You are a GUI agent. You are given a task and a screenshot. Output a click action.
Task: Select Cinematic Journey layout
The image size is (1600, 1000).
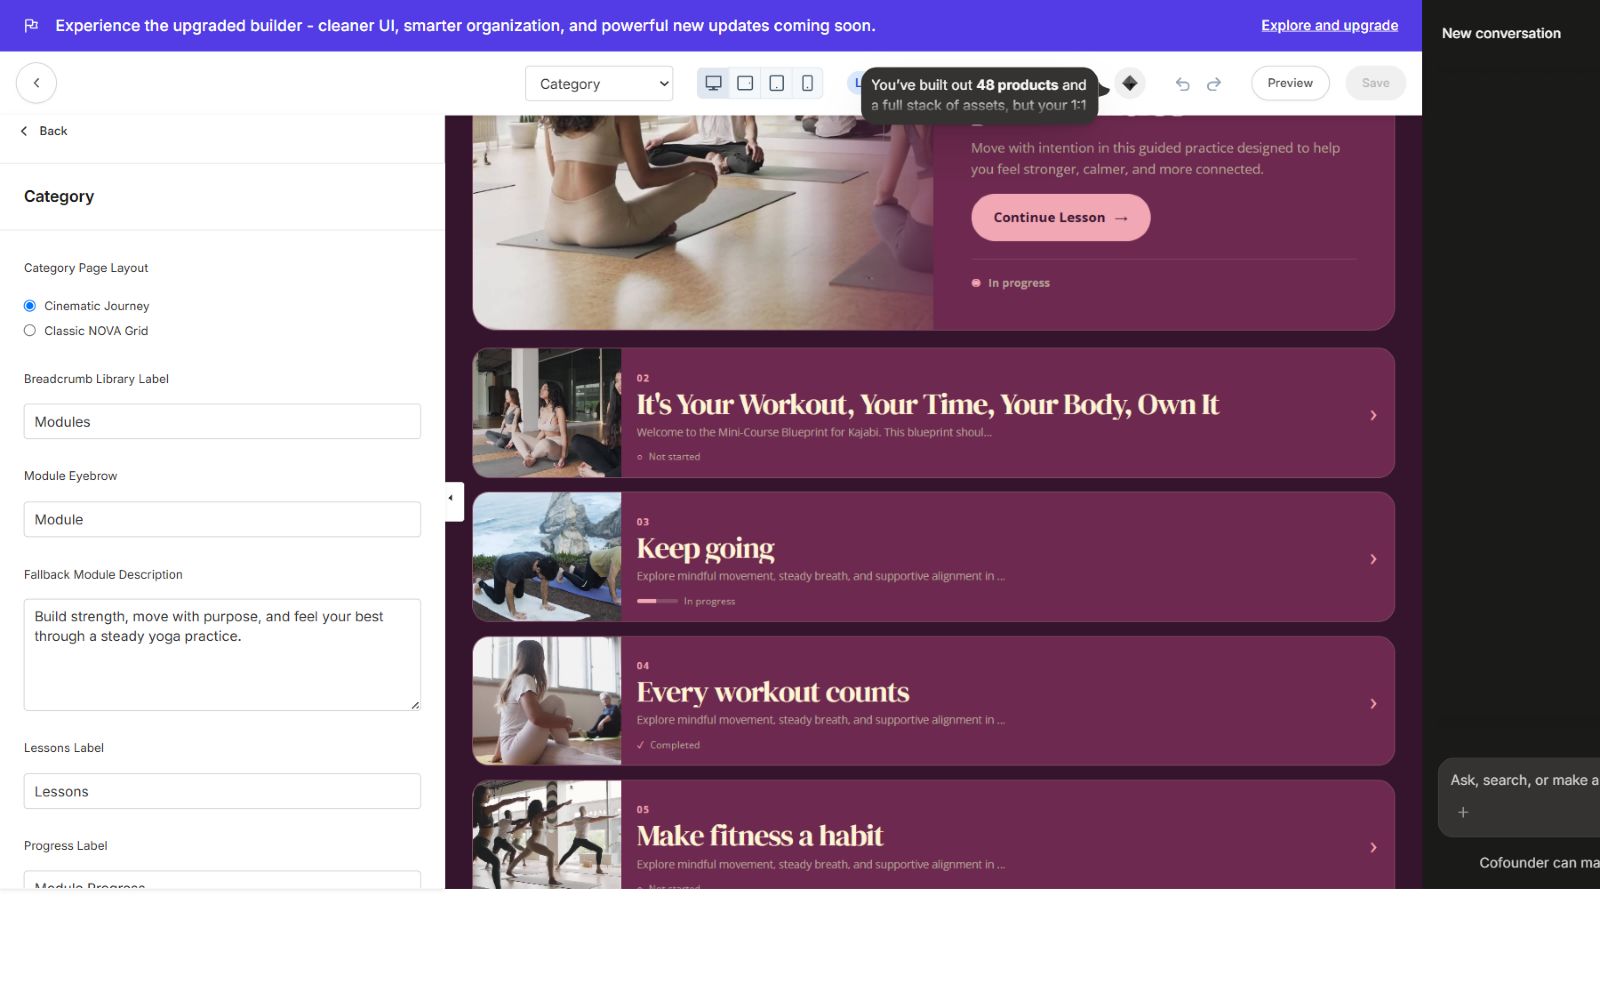pyautogui.click(x=30, y=306)
